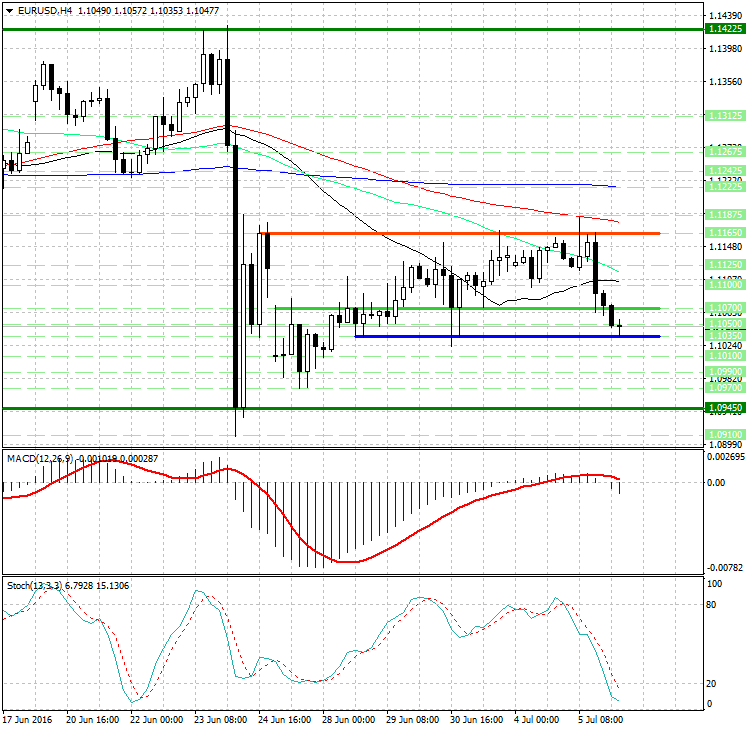
Task: Select the orange horizontal resistance line
Action: [x=450, y=233]
